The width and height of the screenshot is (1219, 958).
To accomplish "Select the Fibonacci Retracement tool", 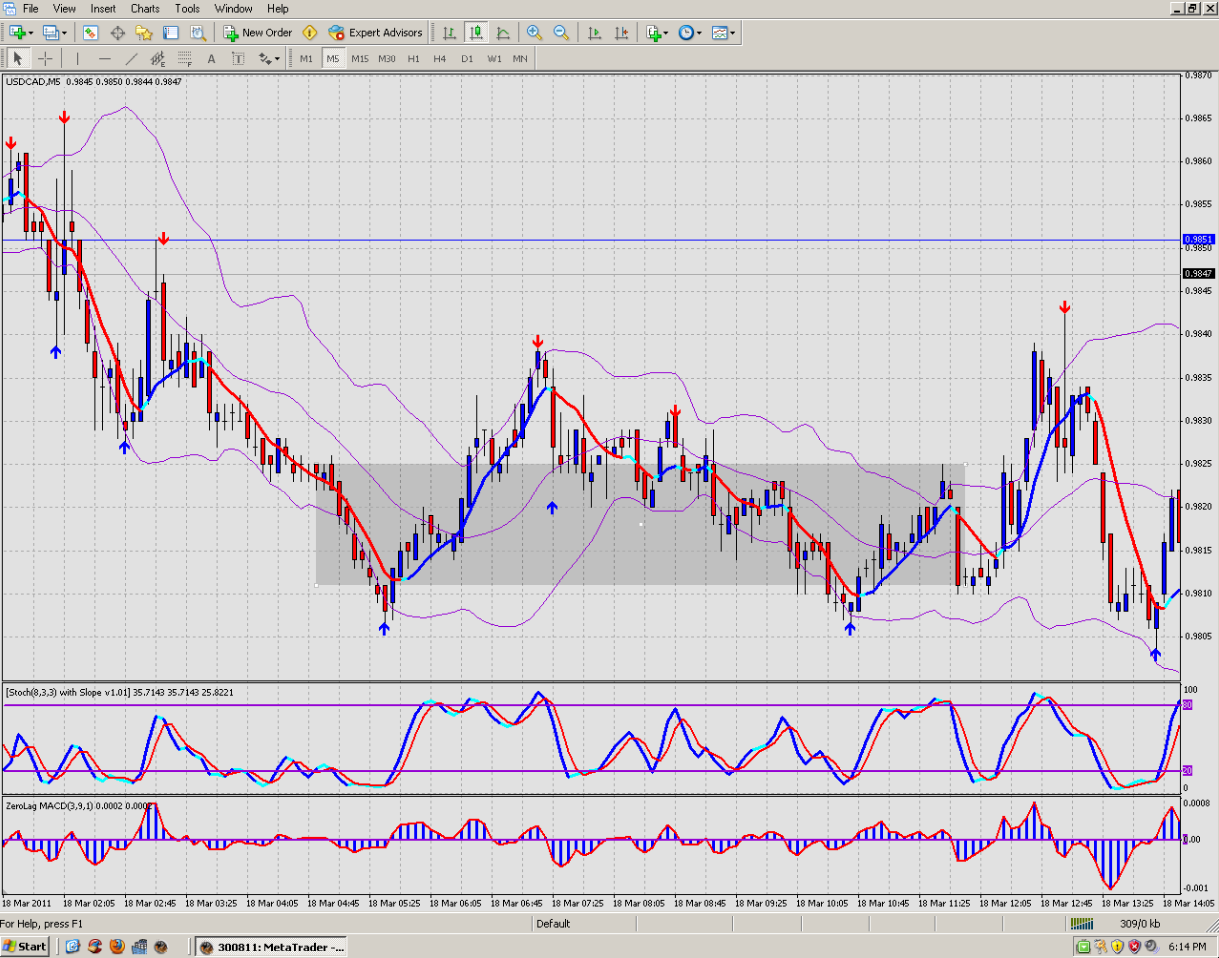I will tap(185, 58).
